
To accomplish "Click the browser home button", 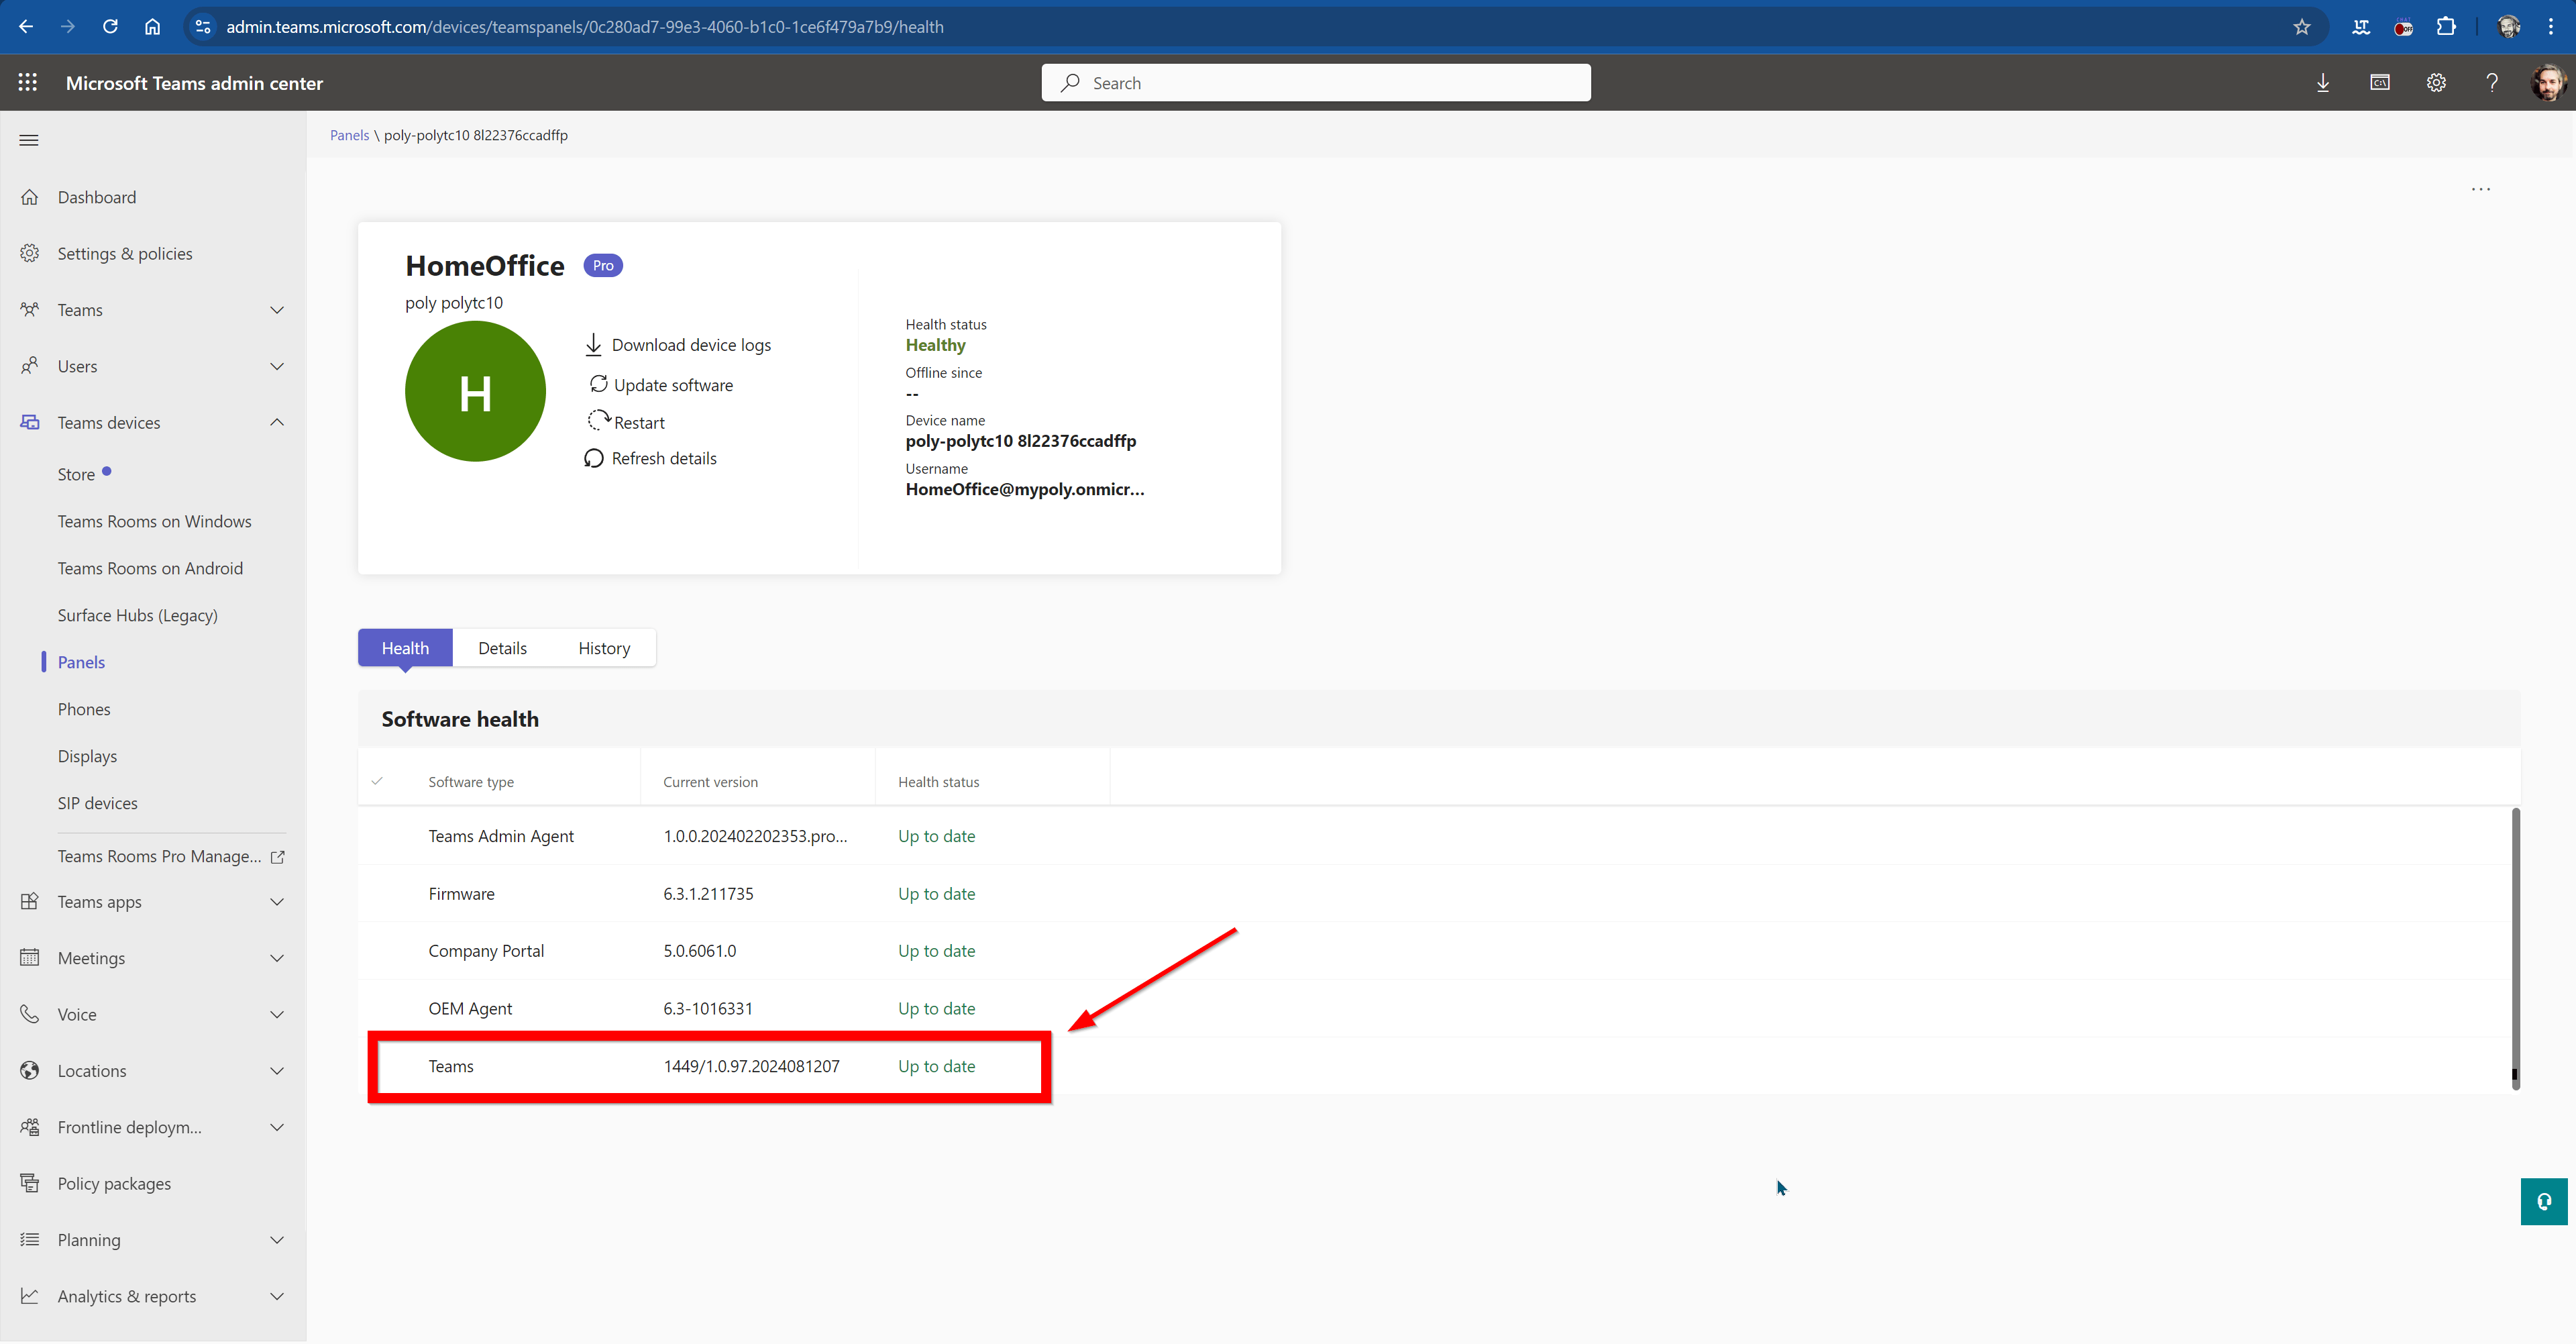I will pos(152,27).
